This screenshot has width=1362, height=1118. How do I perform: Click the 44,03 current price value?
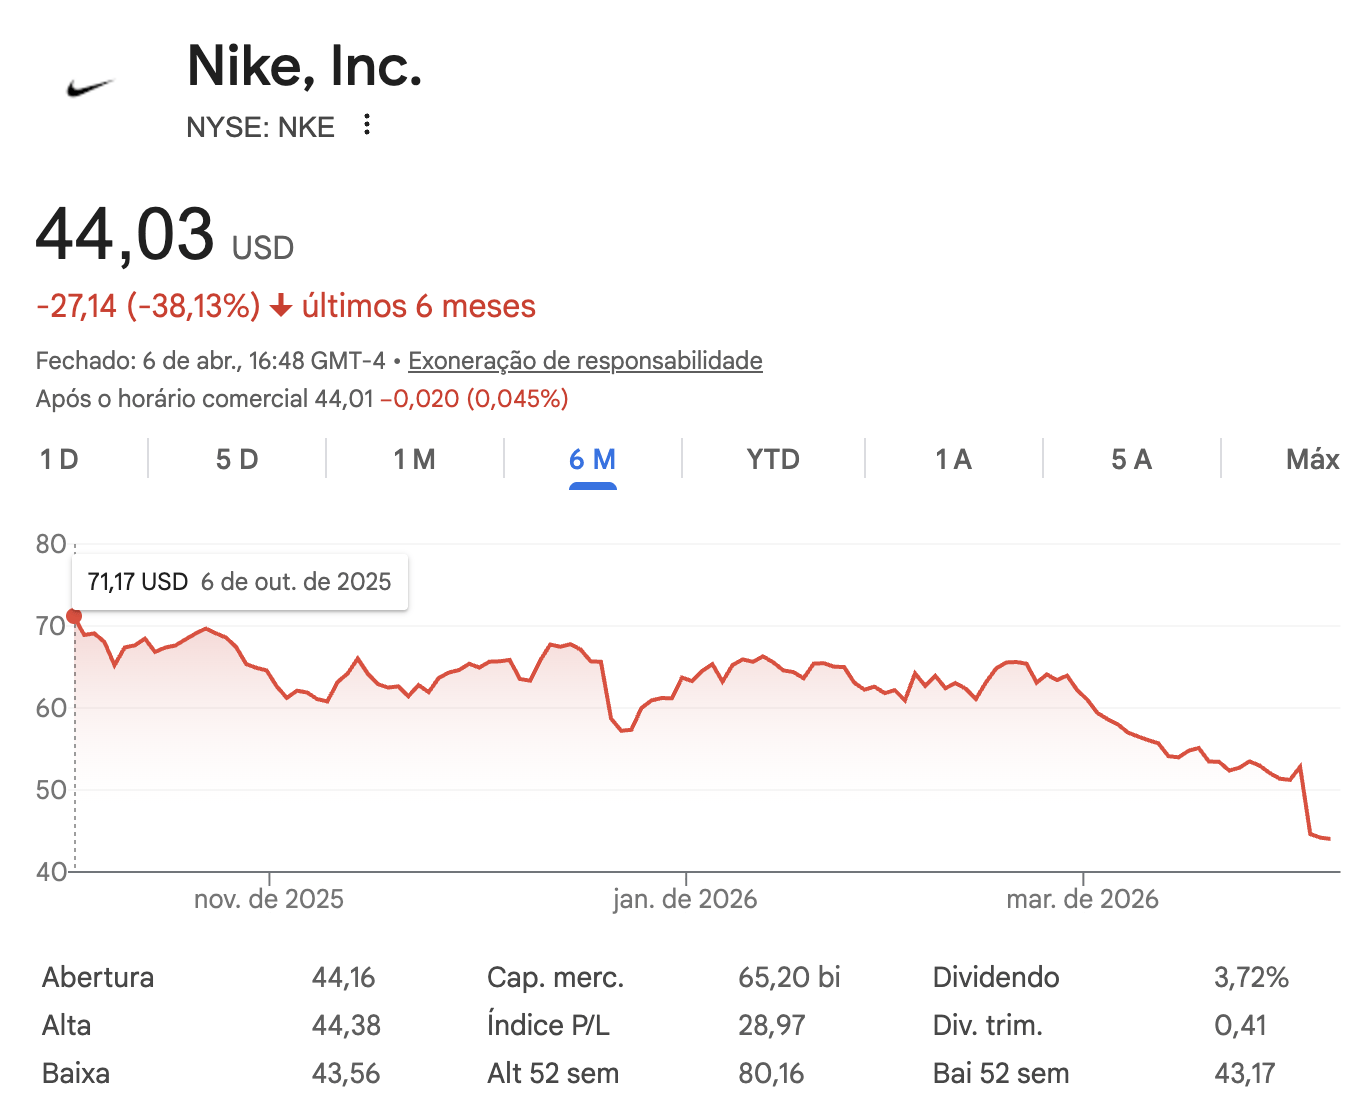coord(125,235)
